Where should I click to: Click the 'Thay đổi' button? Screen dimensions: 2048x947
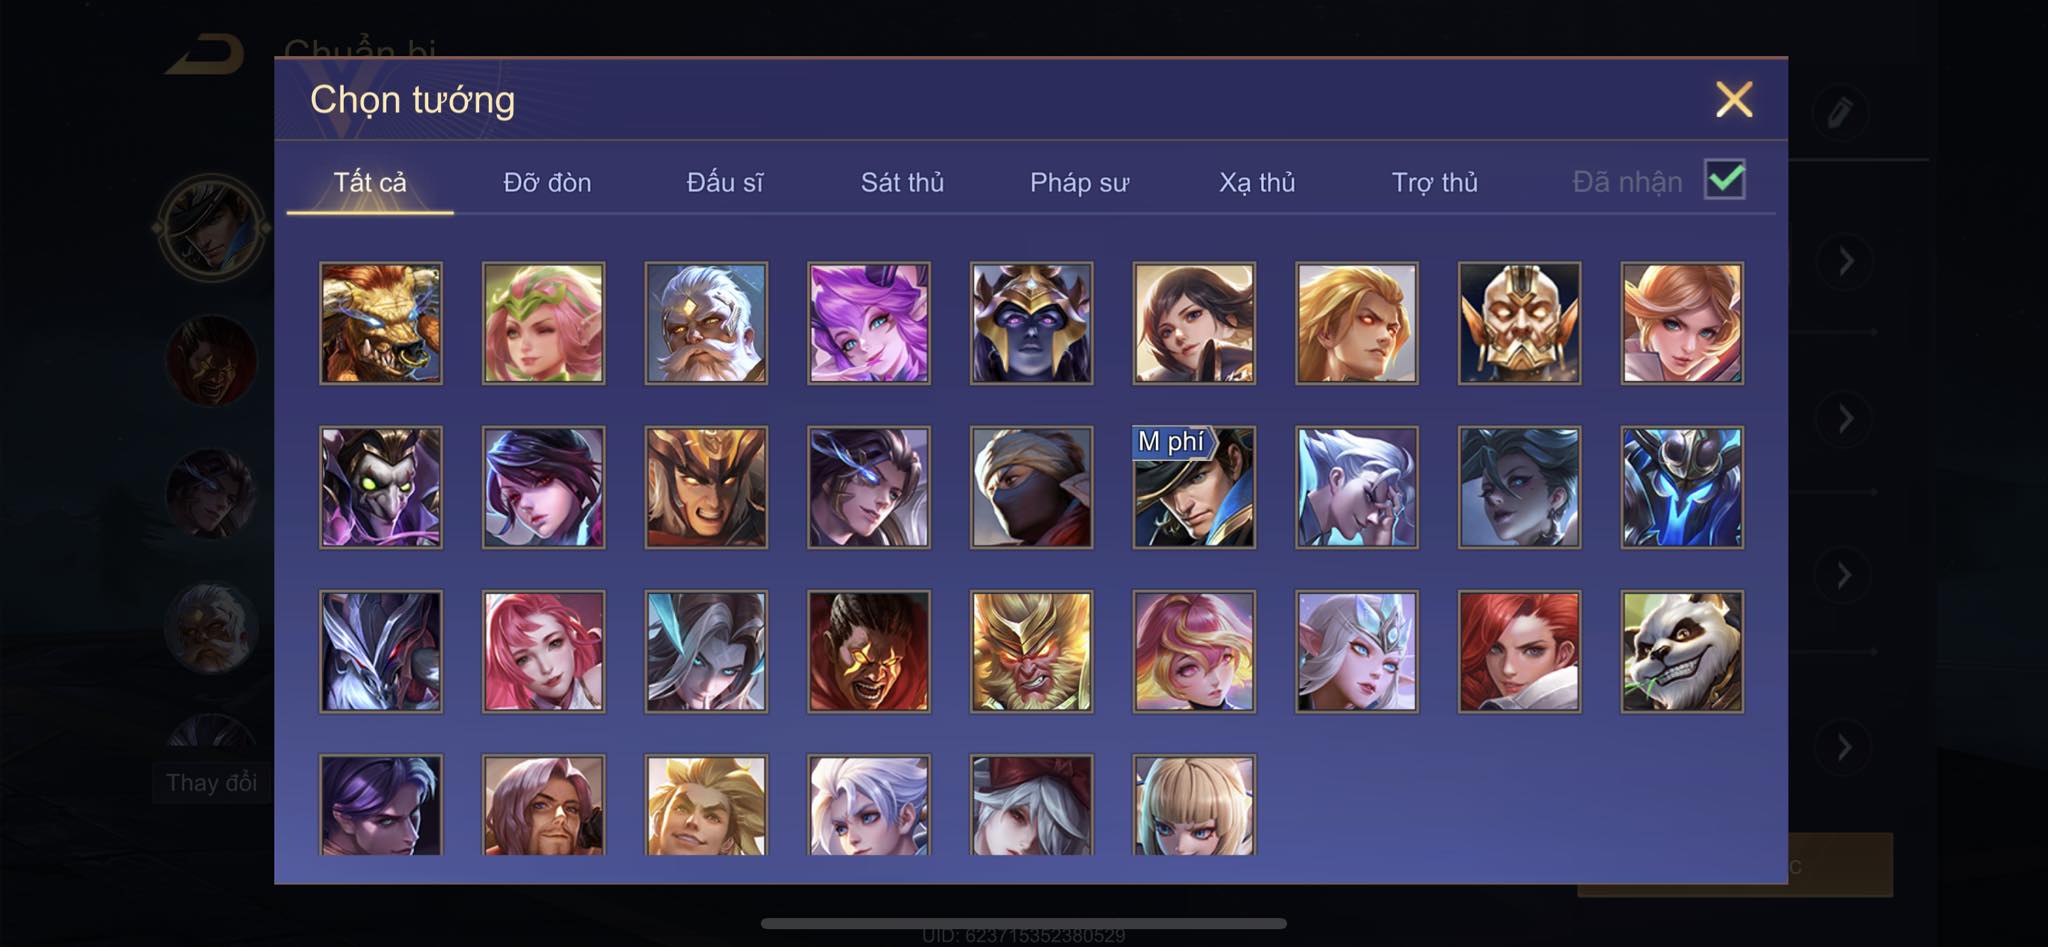(212, 782)
